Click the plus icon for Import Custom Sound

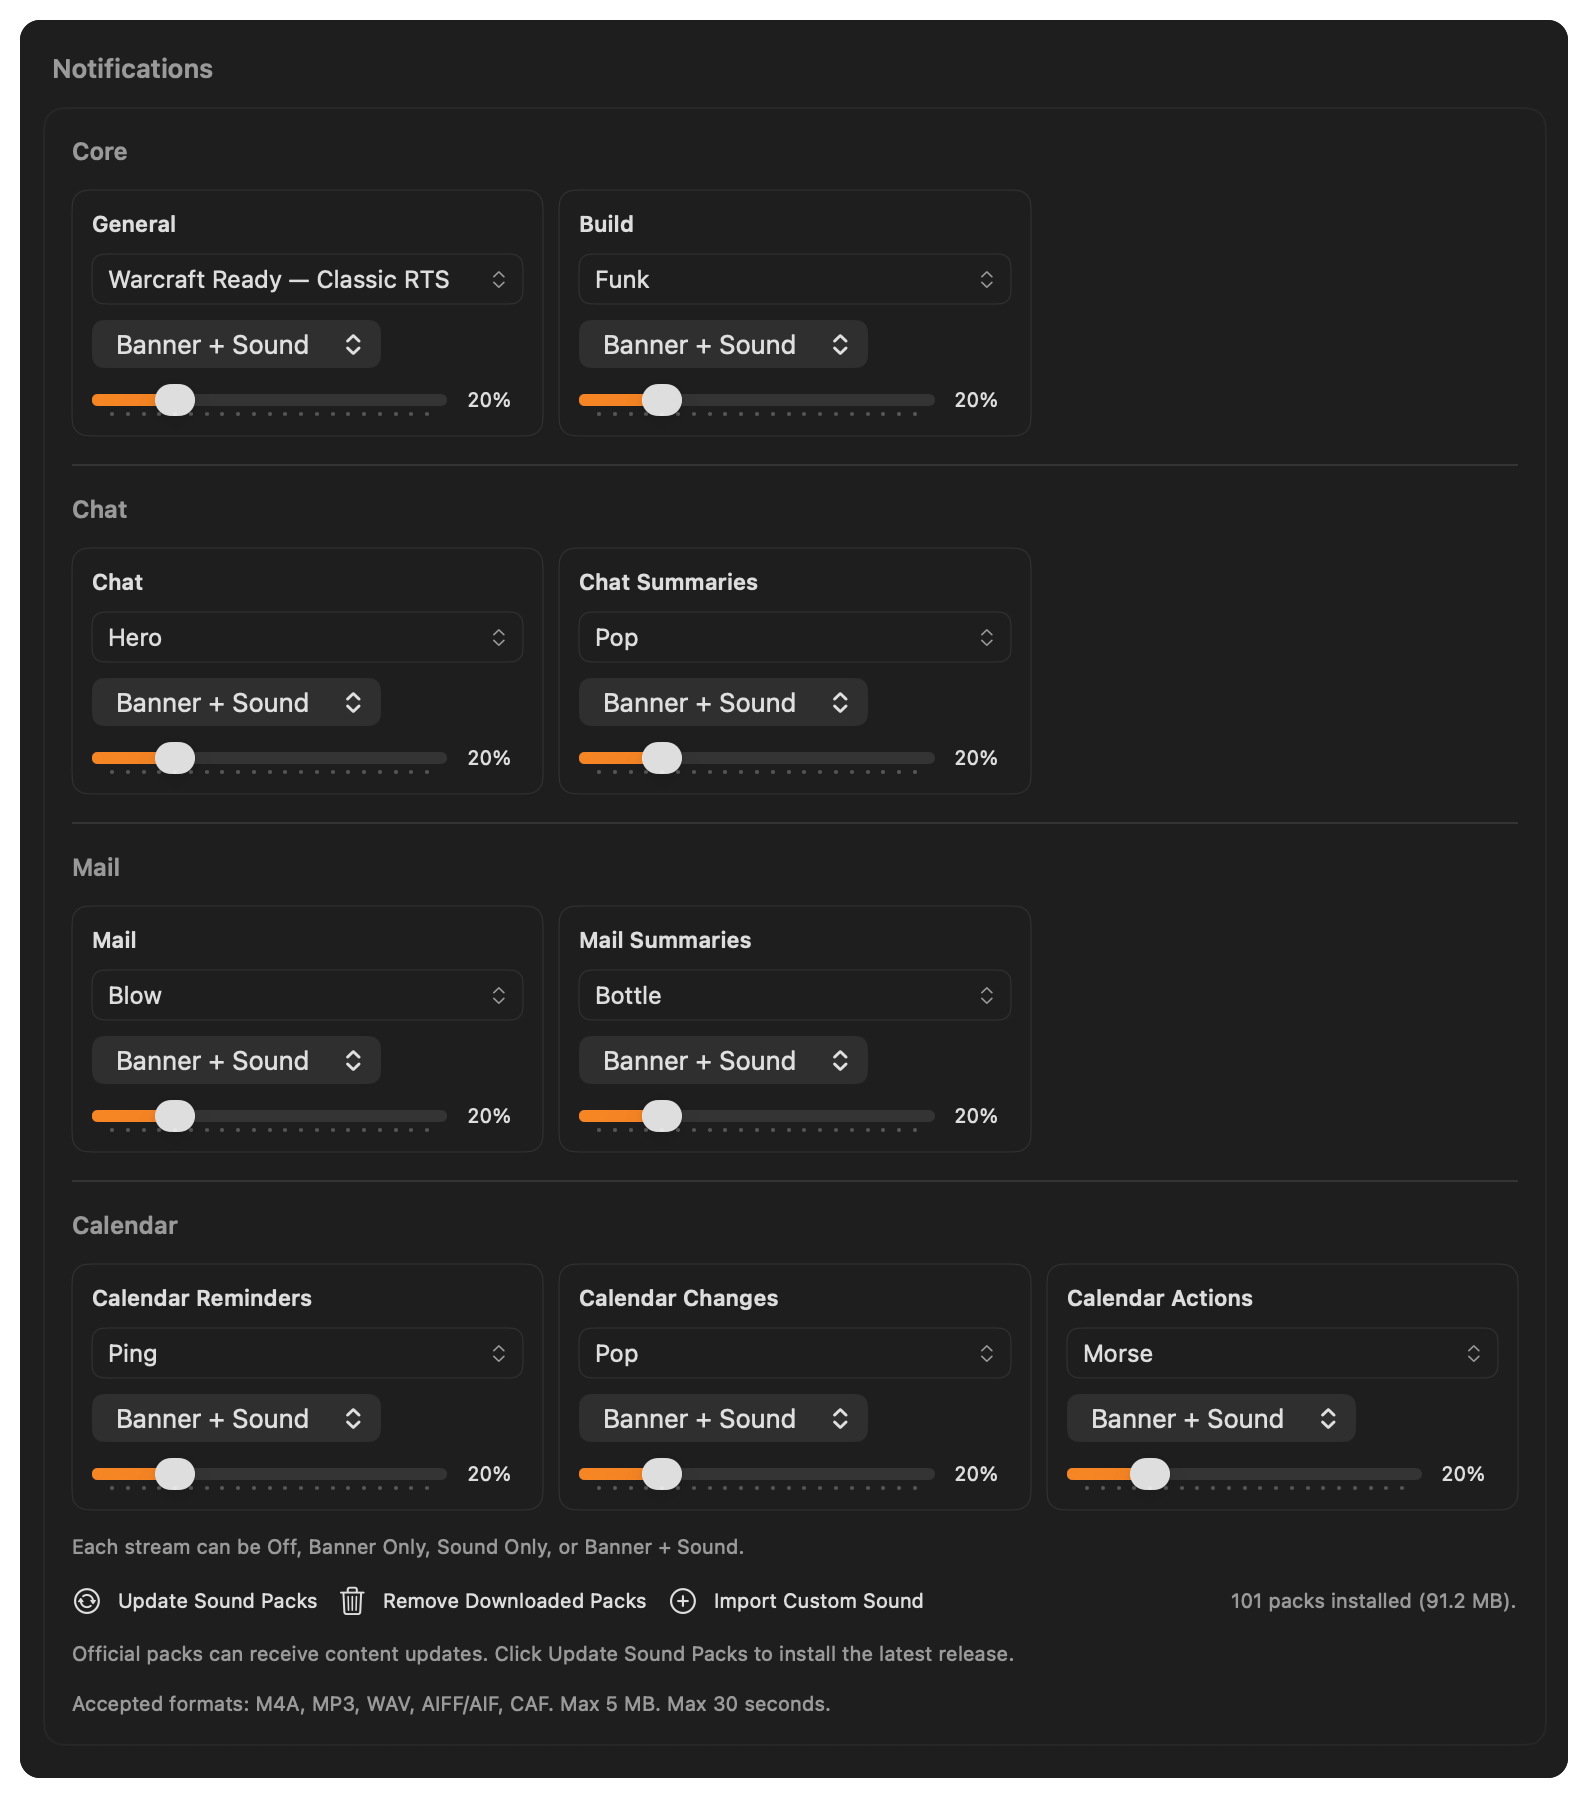(x=683, y=1601)
